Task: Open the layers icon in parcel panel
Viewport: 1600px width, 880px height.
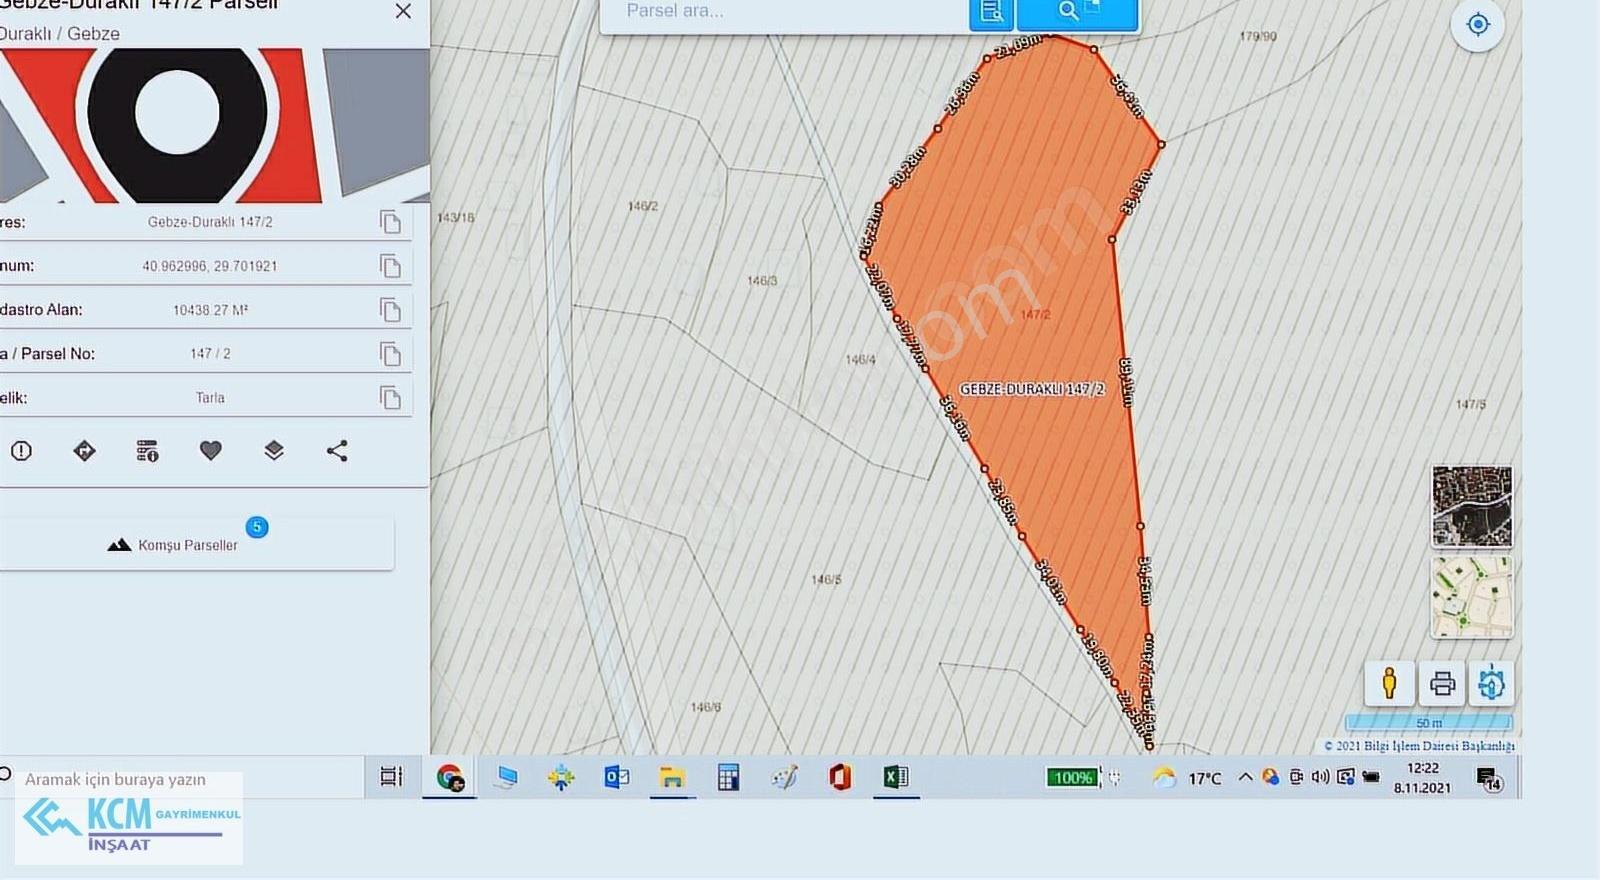Action: 274,451
